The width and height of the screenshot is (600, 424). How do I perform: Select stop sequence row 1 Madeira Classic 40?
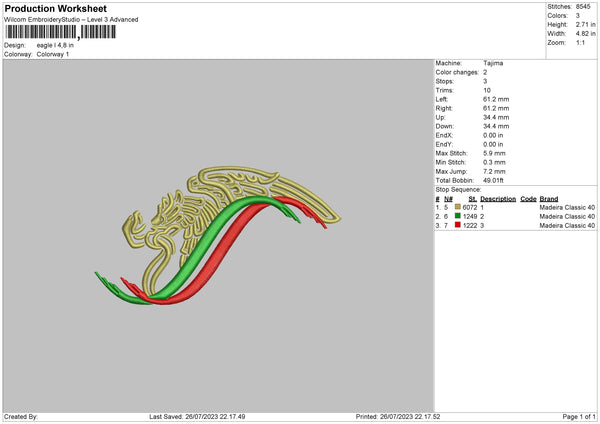point(567,207)
